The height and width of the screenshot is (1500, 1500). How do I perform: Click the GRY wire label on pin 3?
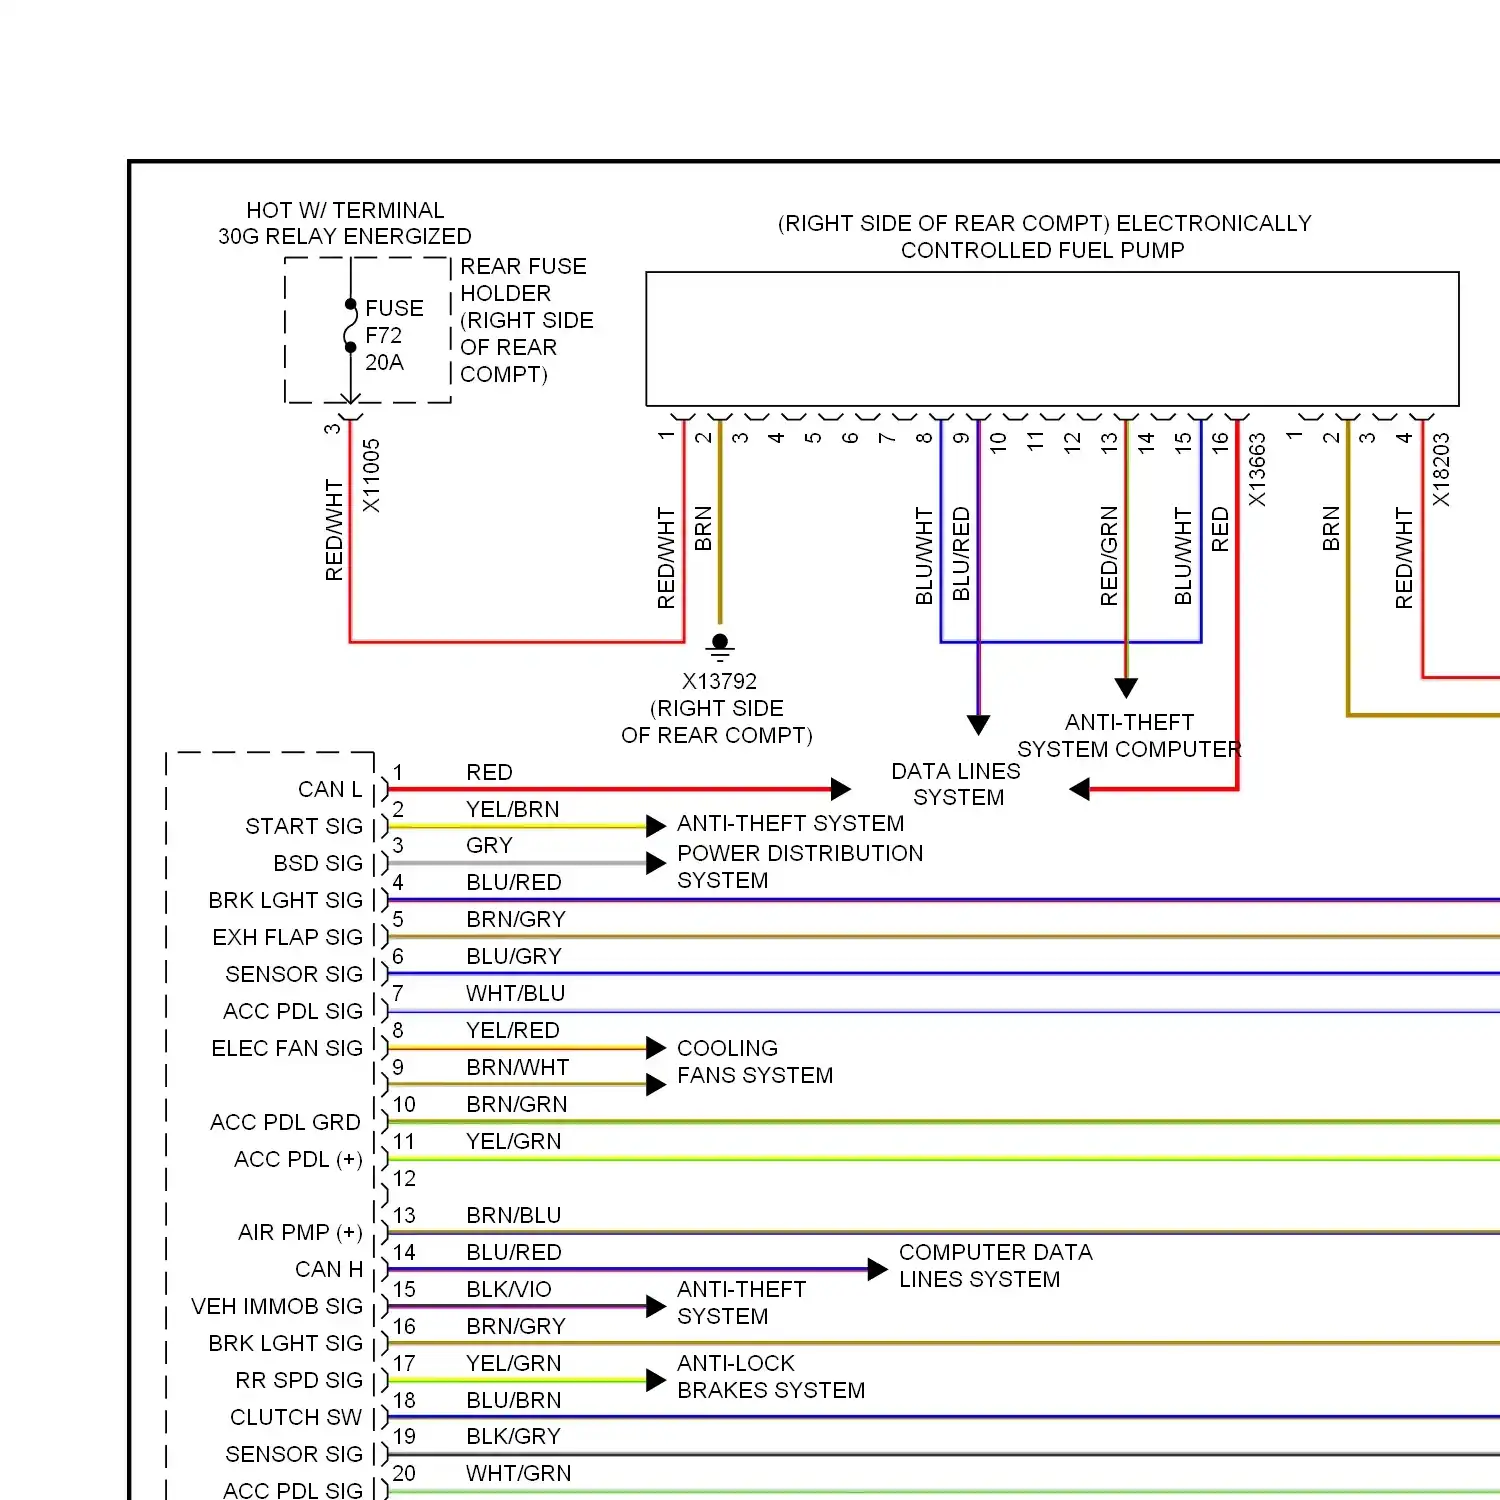[x=489, y=845]
